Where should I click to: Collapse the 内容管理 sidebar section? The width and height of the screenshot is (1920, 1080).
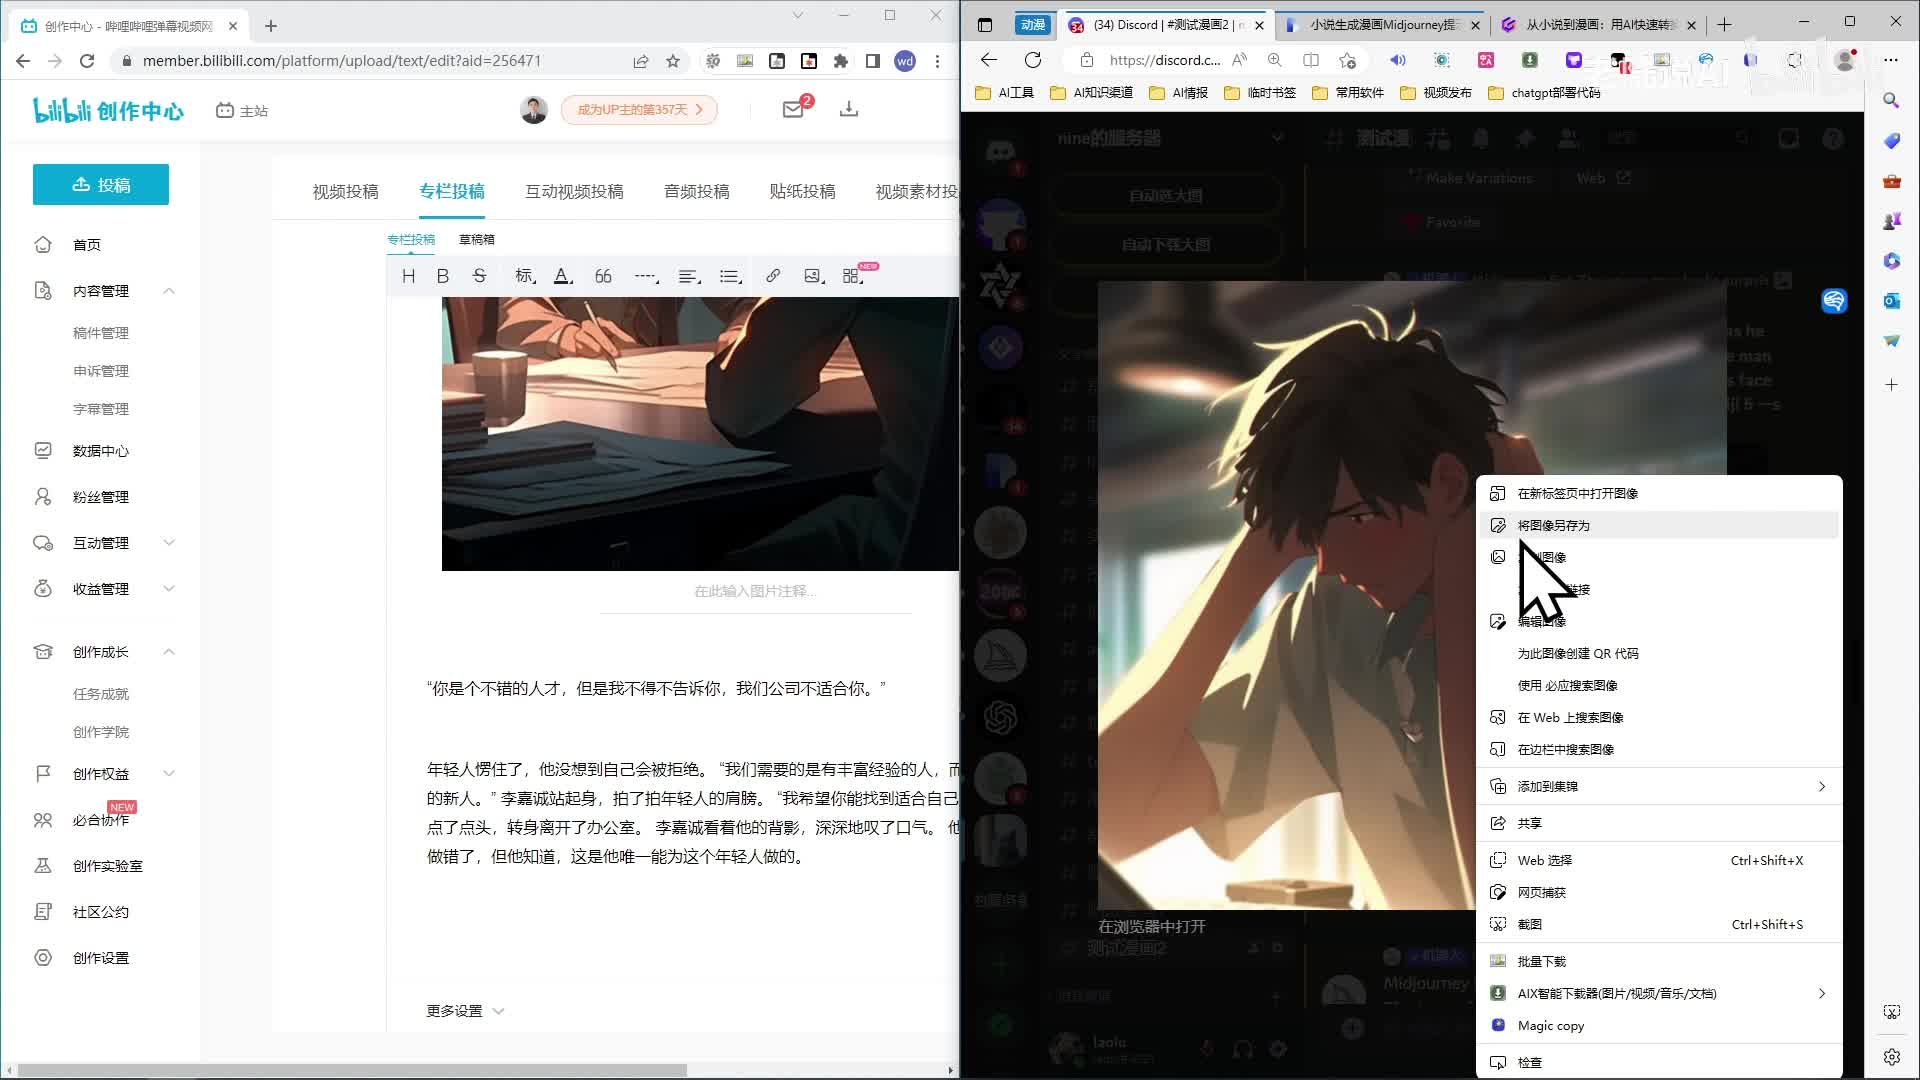[168, 291]
